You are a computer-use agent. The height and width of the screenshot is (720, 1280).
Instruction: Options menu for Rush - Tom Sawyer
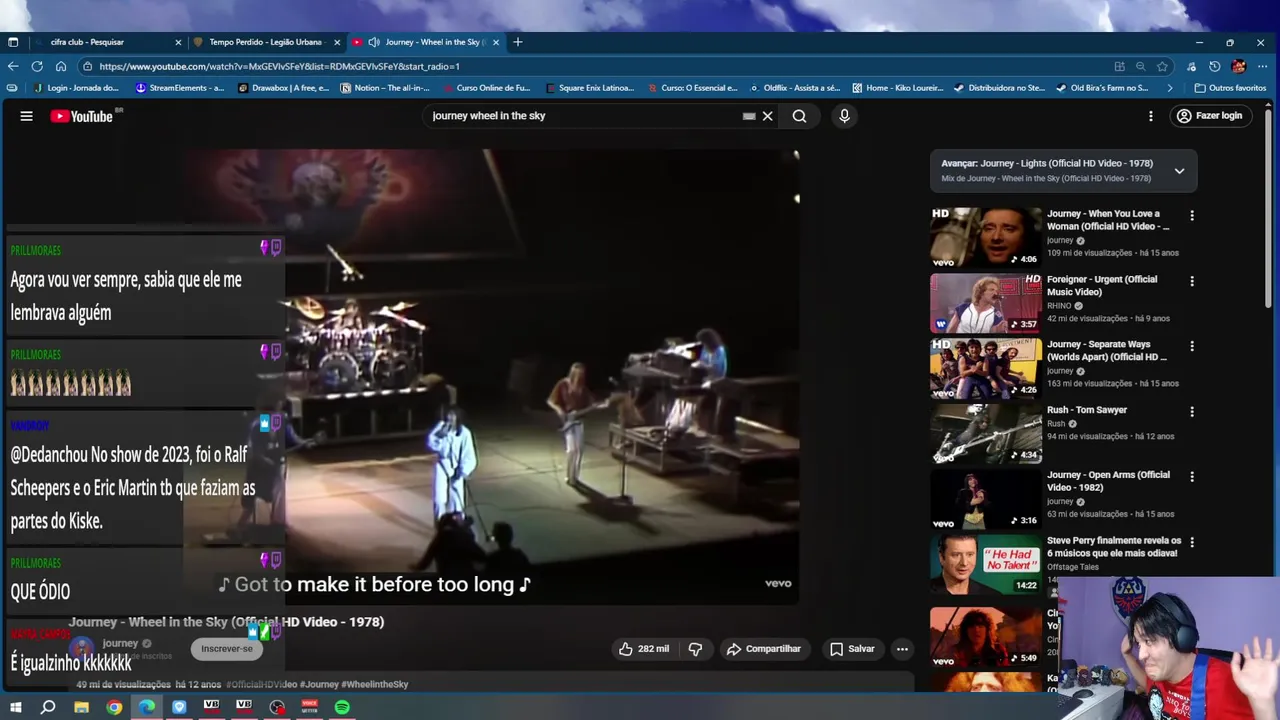1191,412
